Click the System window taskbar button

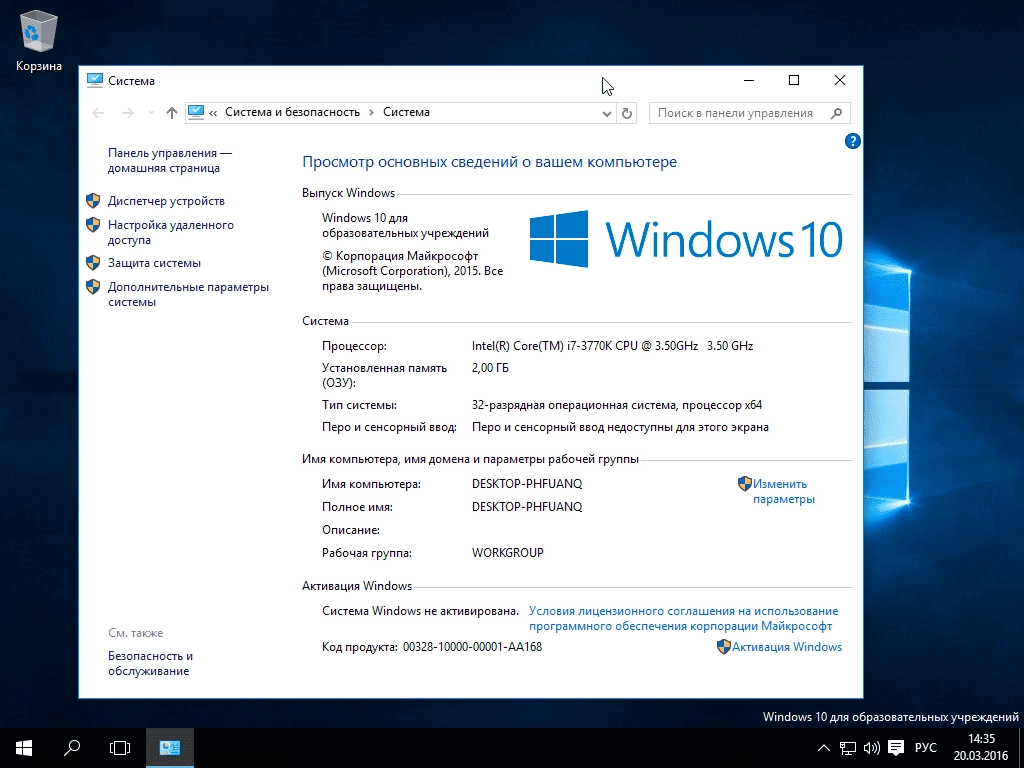click(x=170, y=748)
